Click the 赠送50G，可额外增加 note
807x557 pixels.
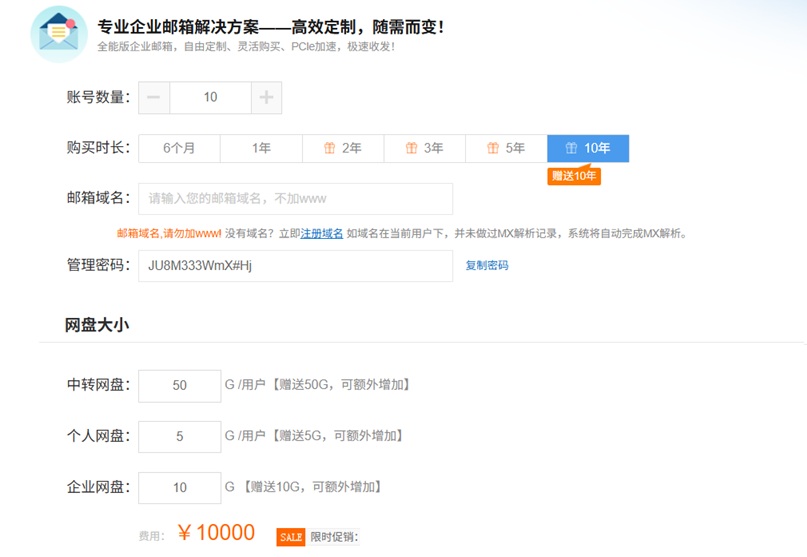341,385
